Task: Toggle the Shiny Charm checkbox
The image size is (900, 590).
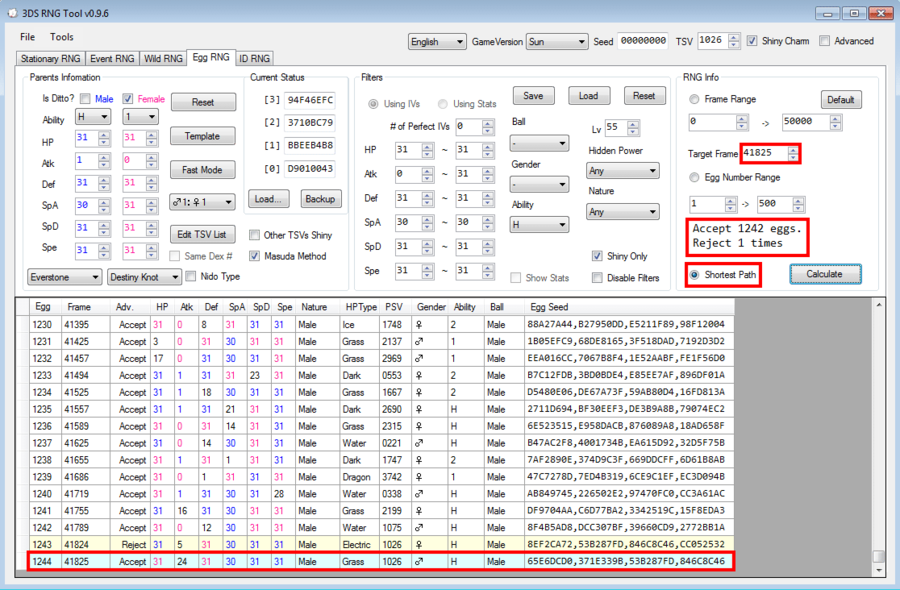Action: coord(752,41)
